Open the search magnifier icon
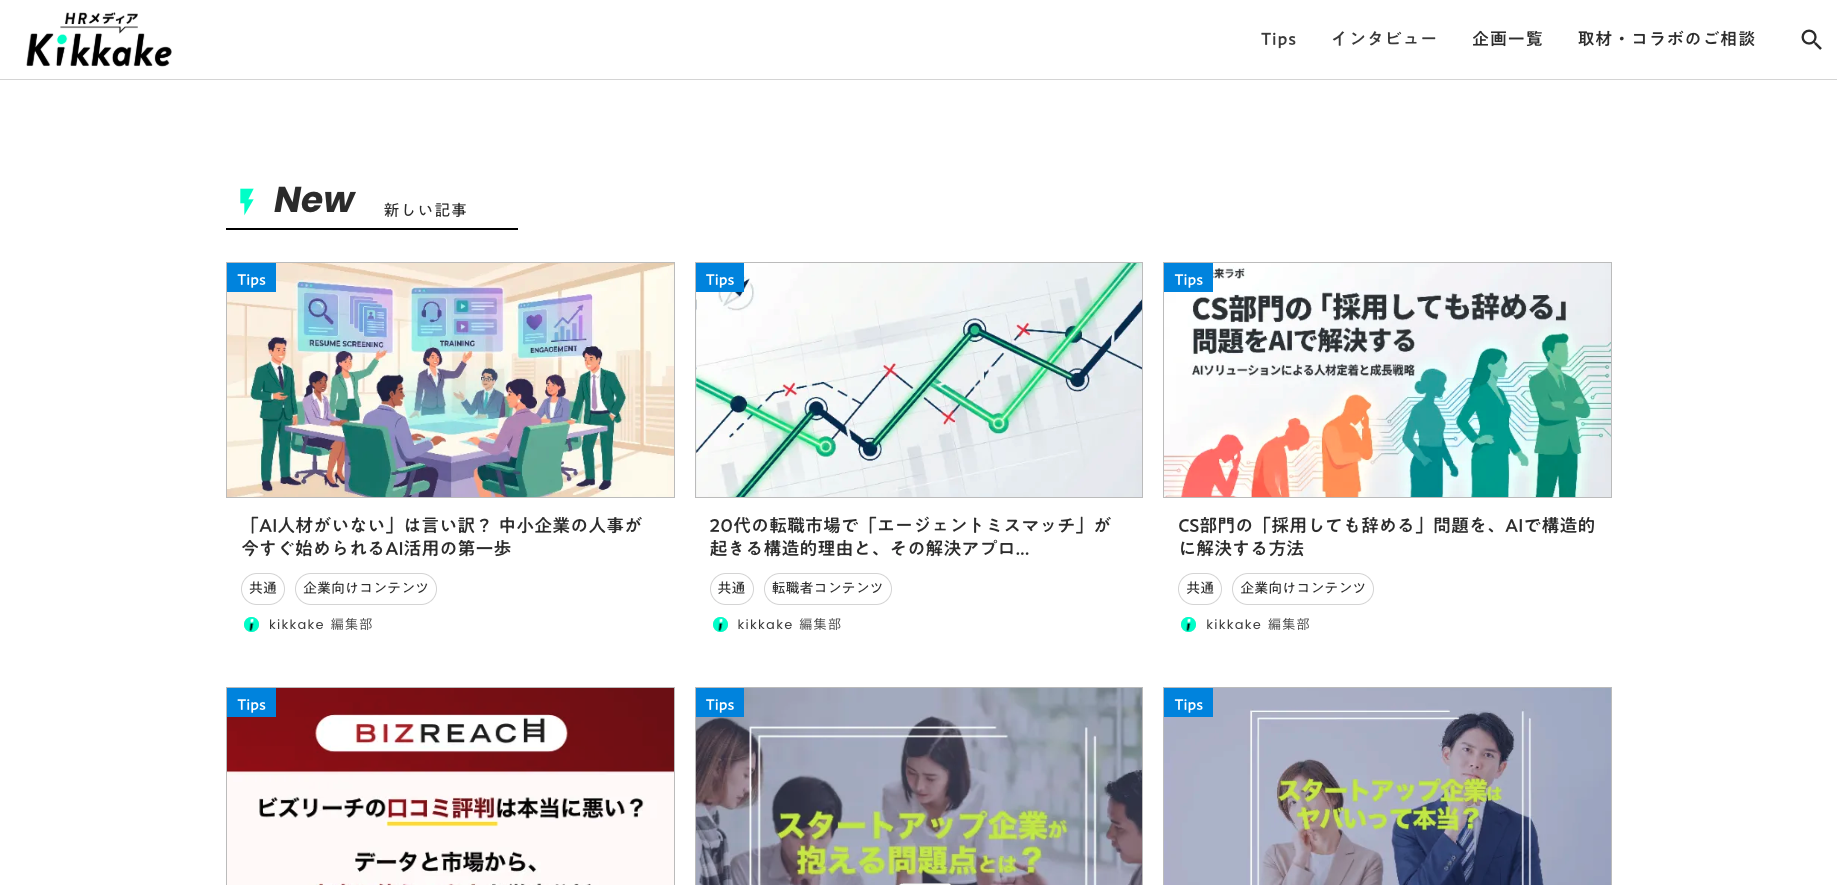Image resolution: width=1837 pixels, height=885 pixels. coord(1811,39)
